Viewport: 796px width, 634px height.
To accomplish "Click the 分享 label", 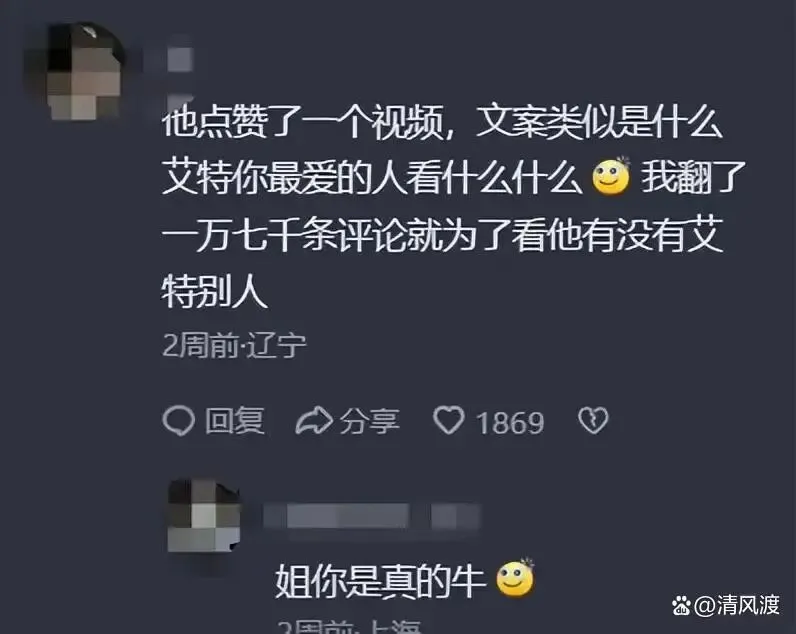I will (370, 421).
